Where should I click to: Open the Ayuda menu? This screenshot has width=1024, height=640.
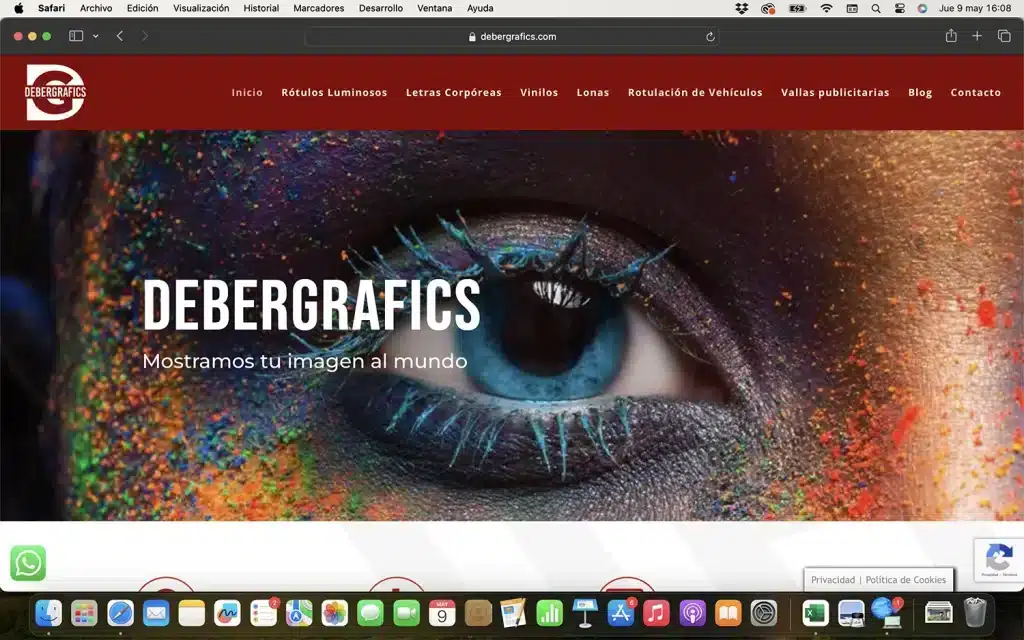[480, 8]
